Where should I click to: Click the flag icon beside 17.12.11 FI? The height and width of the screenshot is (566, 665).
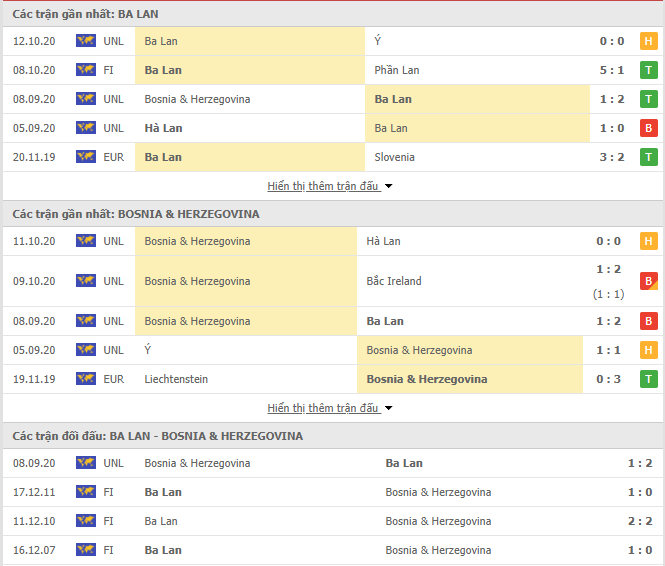pos(86,492)
